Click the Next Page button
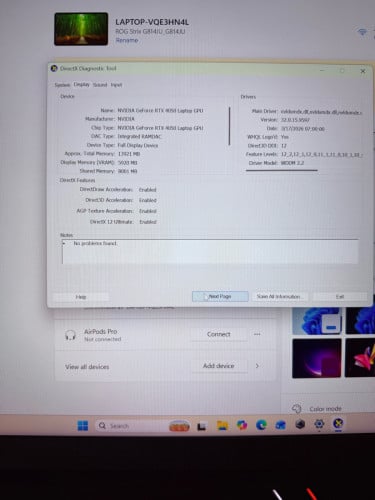The width and height of the screenshot is (375, 500). tap(220, 296)
